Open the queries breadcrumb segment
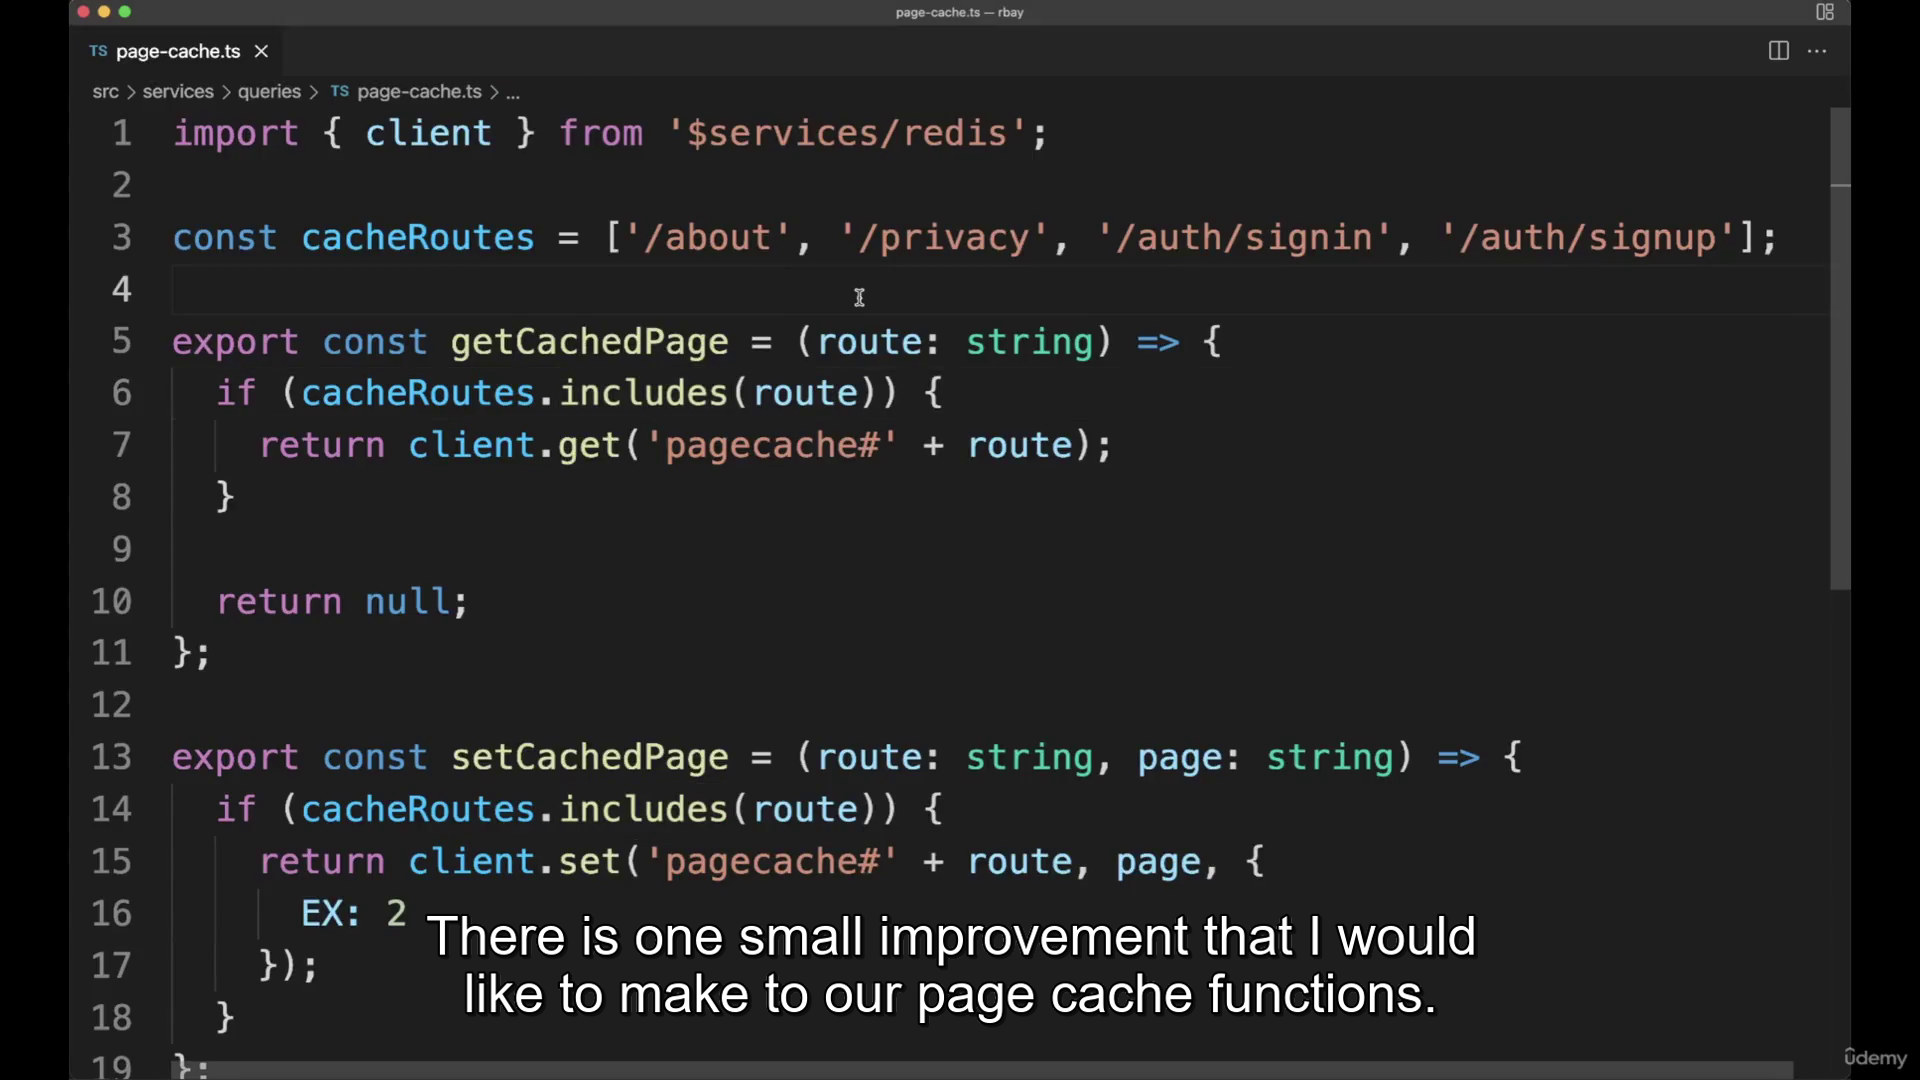 pos(269,92)
